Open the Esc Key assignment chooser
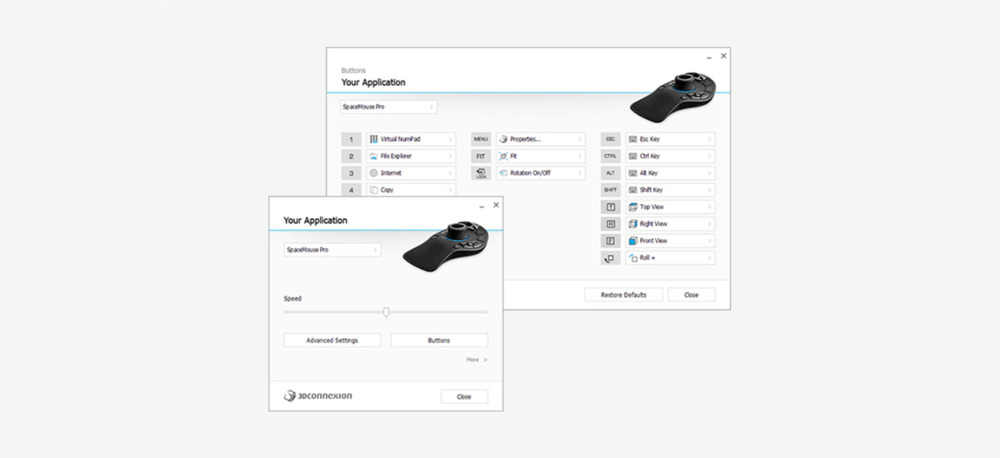 (x=670, y=139)
